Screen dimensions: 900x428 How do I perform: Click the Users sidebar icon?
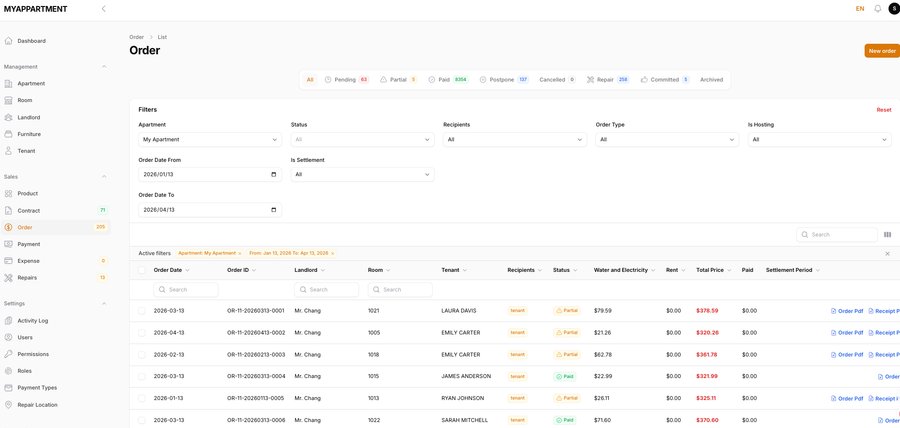(x=8, y=337)
